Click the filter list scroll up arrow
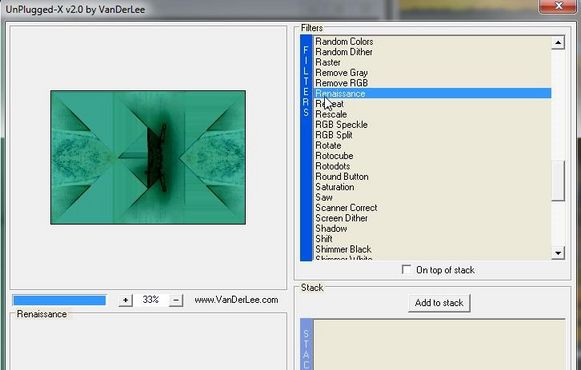 click(558, 43)
